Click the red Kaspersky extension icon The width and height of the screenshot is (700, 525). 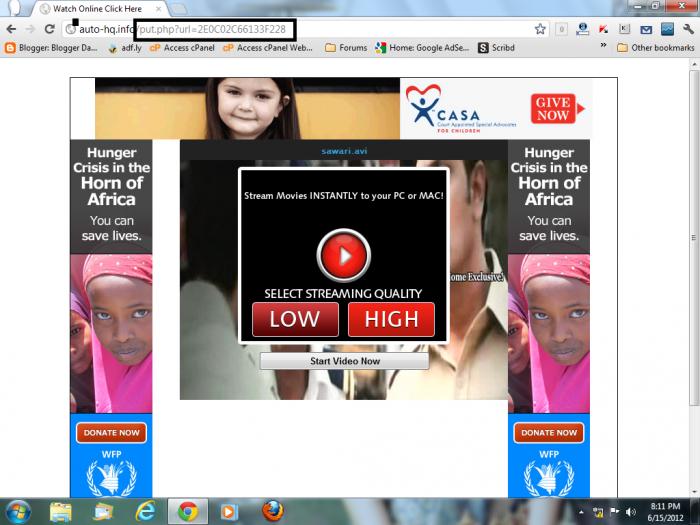tap(603, 29)
